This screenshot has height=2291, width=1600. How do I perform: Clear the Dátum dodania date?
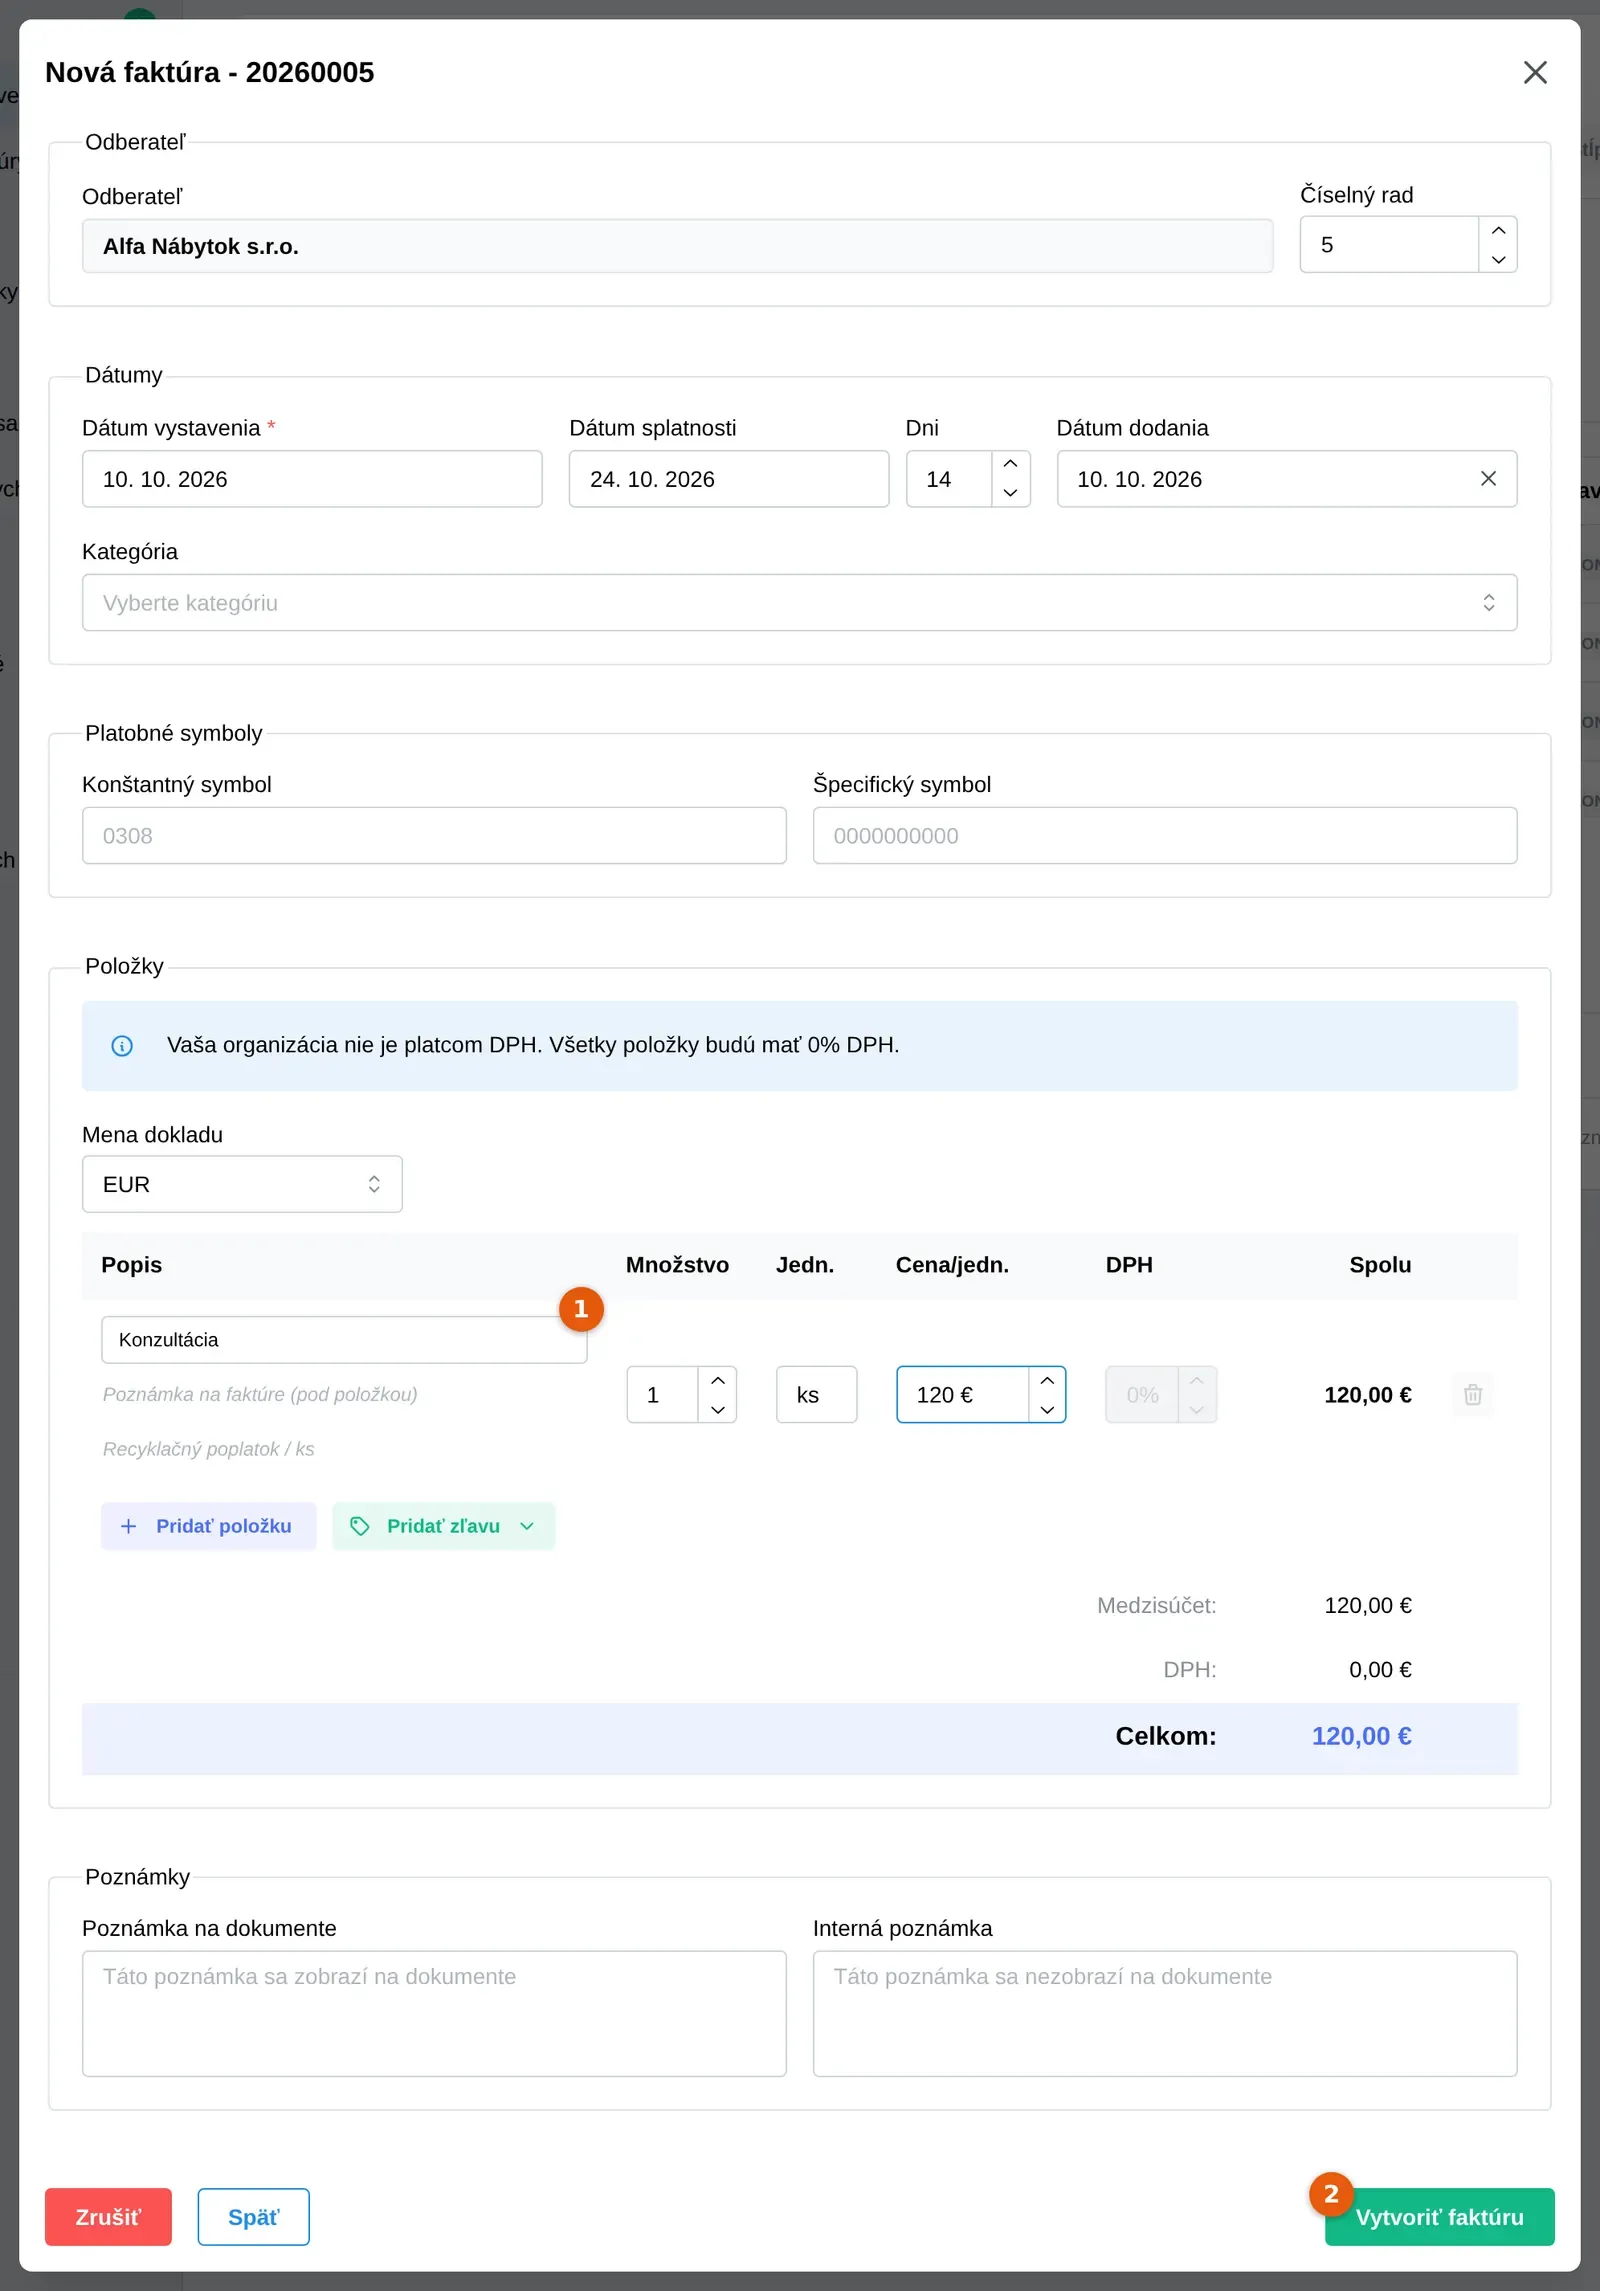(x=1488, y=479)
